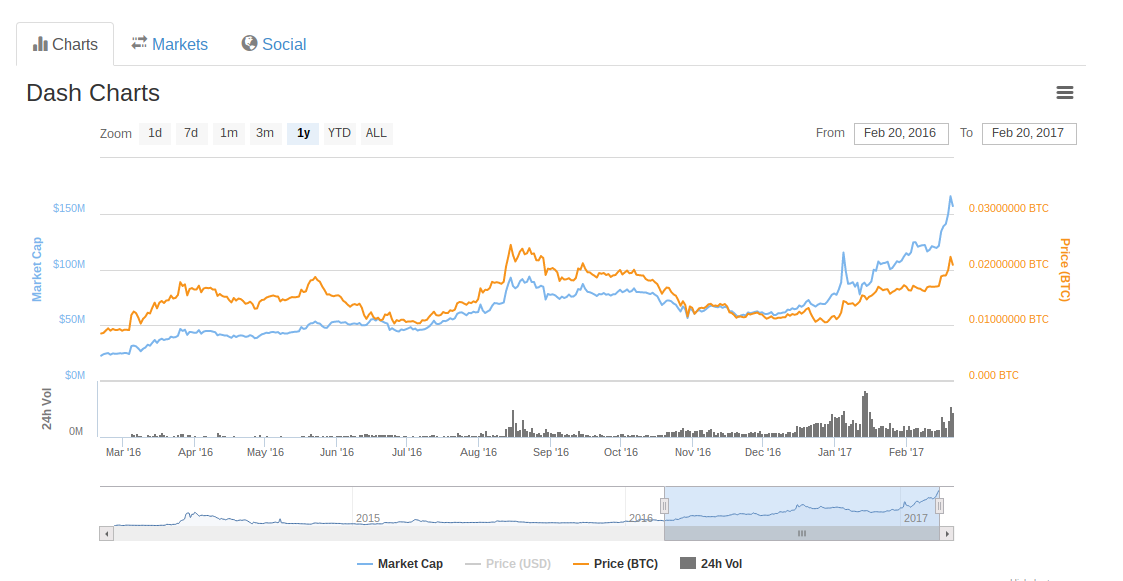
Task: Select the 1y zoom range
Action: coord(303,133)
